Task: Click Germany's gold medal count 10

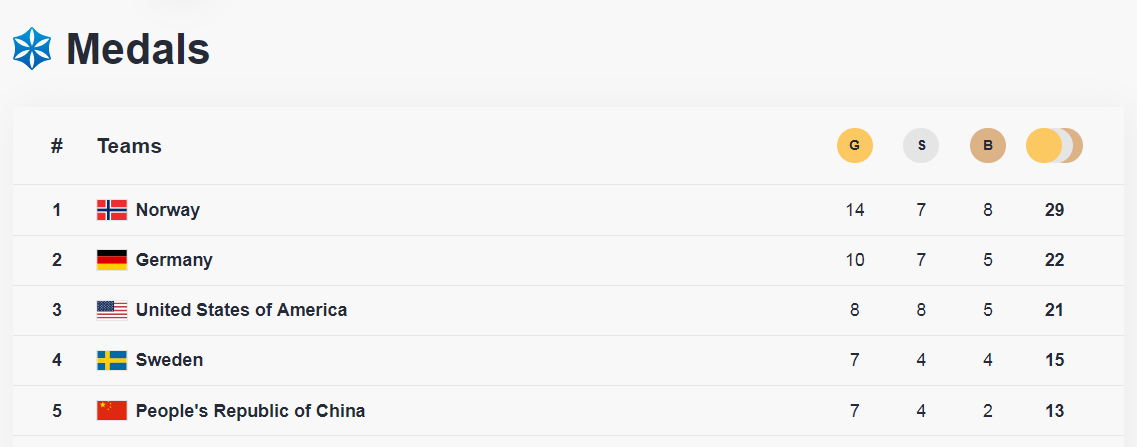Action: tap(854, 260)
